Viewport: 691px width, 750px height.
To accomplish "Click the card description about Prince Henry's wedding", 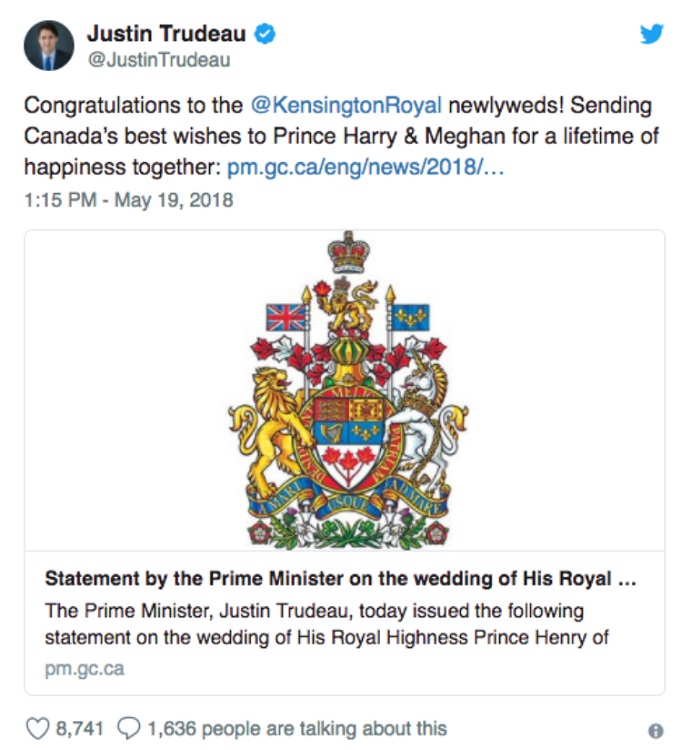I will [x=326, y=624].
